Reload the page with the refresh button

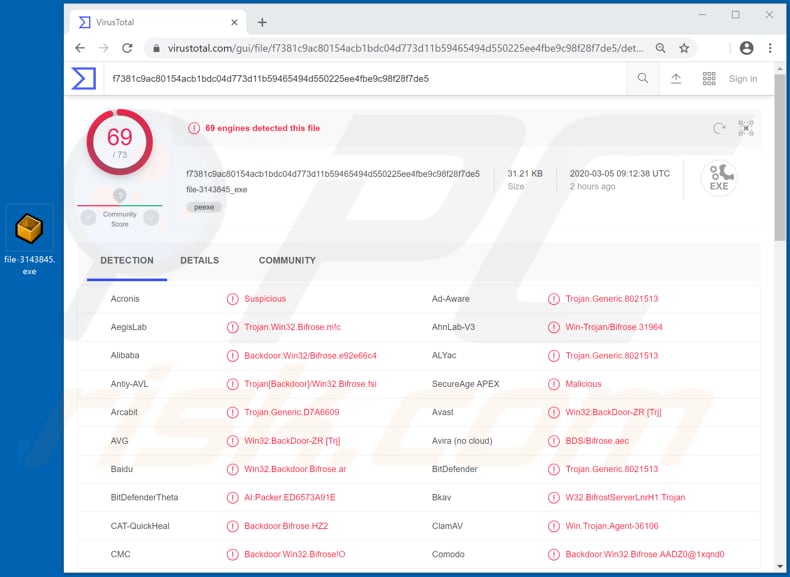127,48
